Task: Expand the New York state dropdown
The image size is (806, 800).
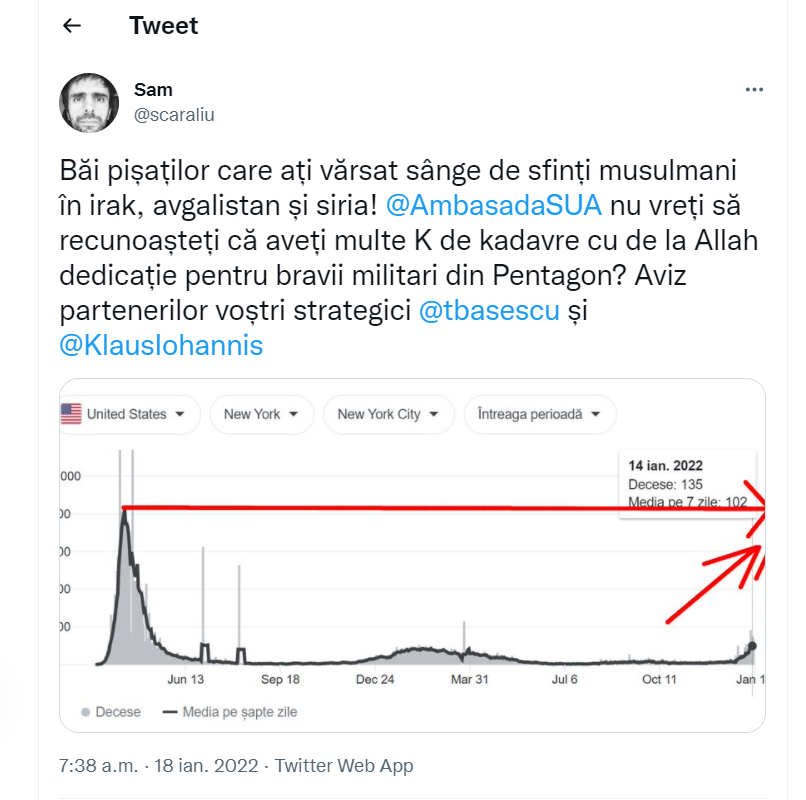Action: coord(262,414)
